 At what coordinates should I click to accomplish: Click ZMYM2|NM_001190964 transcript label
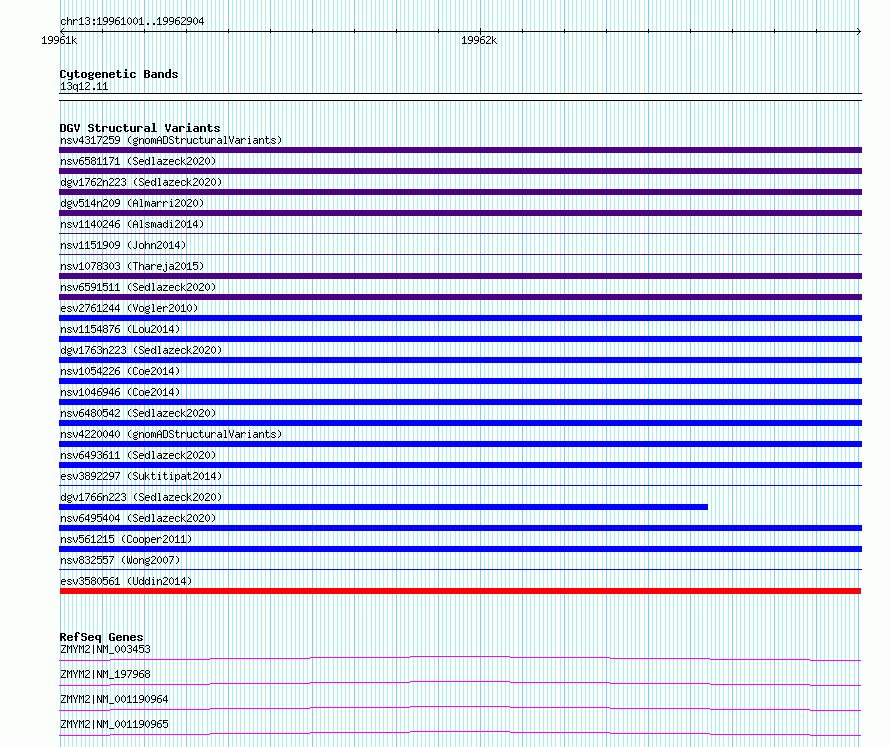(x=114, y=699)
